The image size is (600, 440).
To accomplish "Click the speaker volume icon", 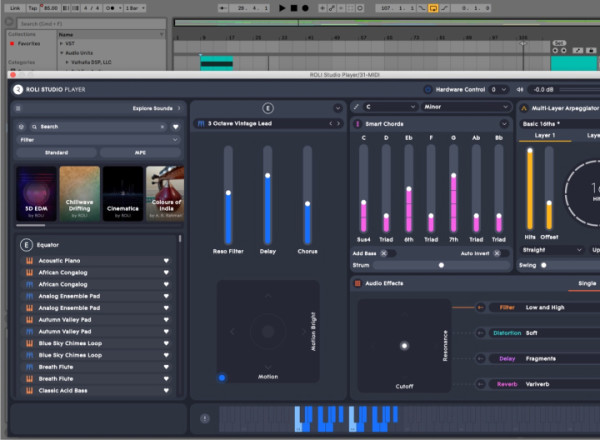I will (520, 90).
